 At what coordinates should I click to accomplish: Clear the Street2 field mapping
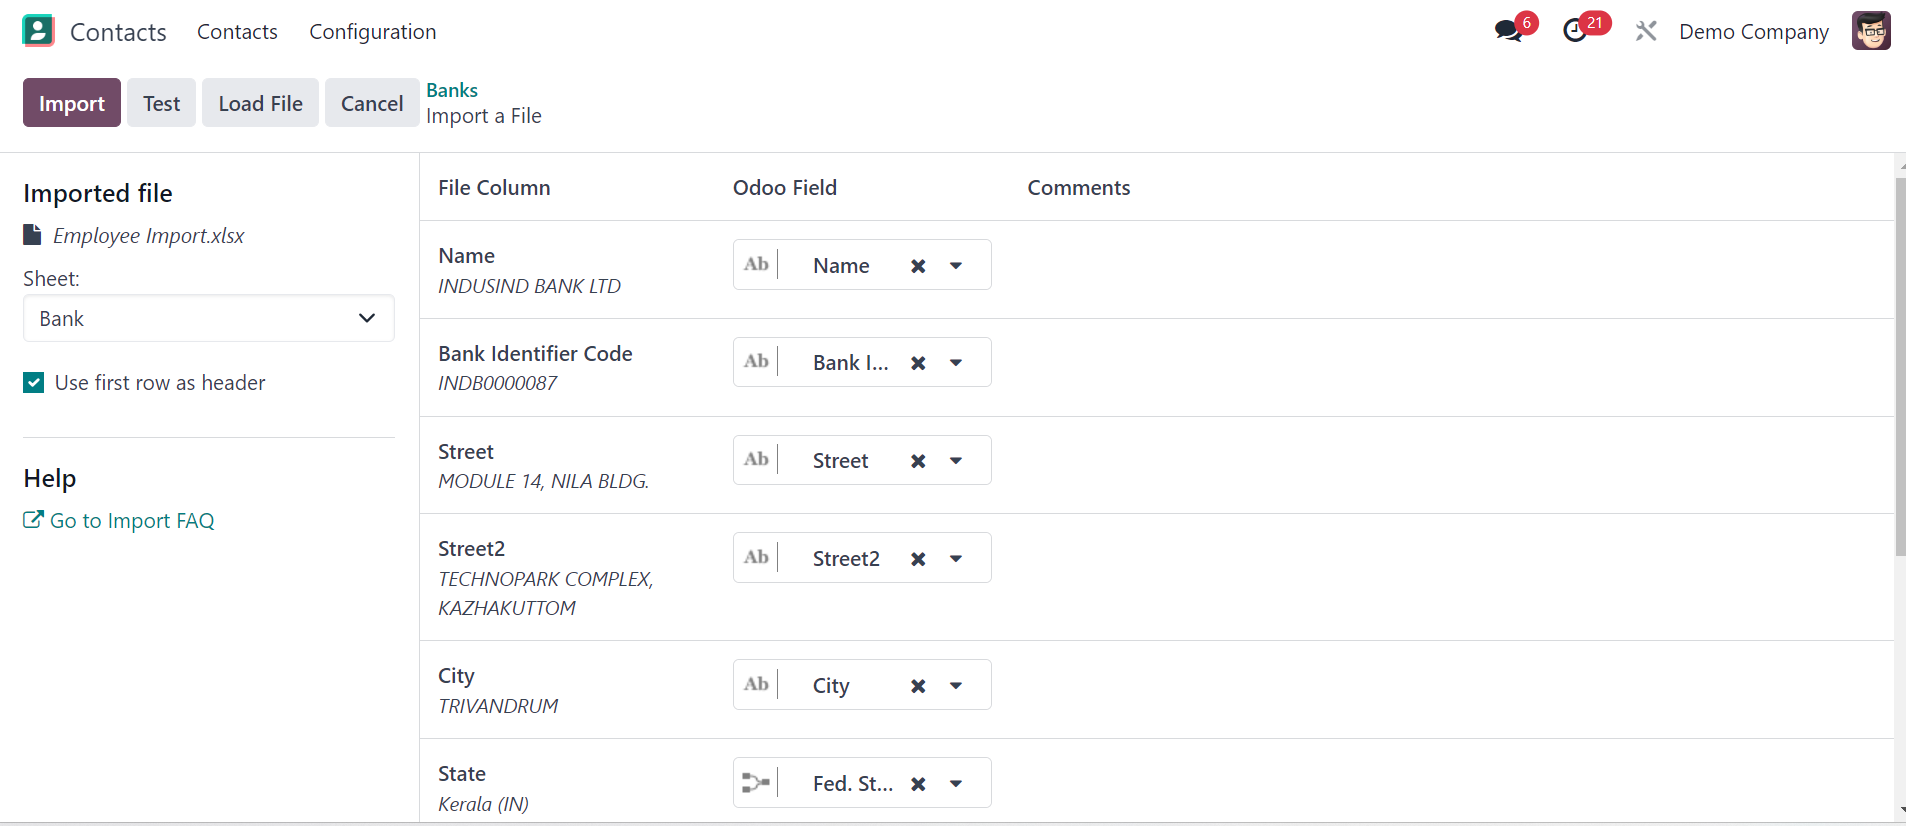(x=918, y=559)
